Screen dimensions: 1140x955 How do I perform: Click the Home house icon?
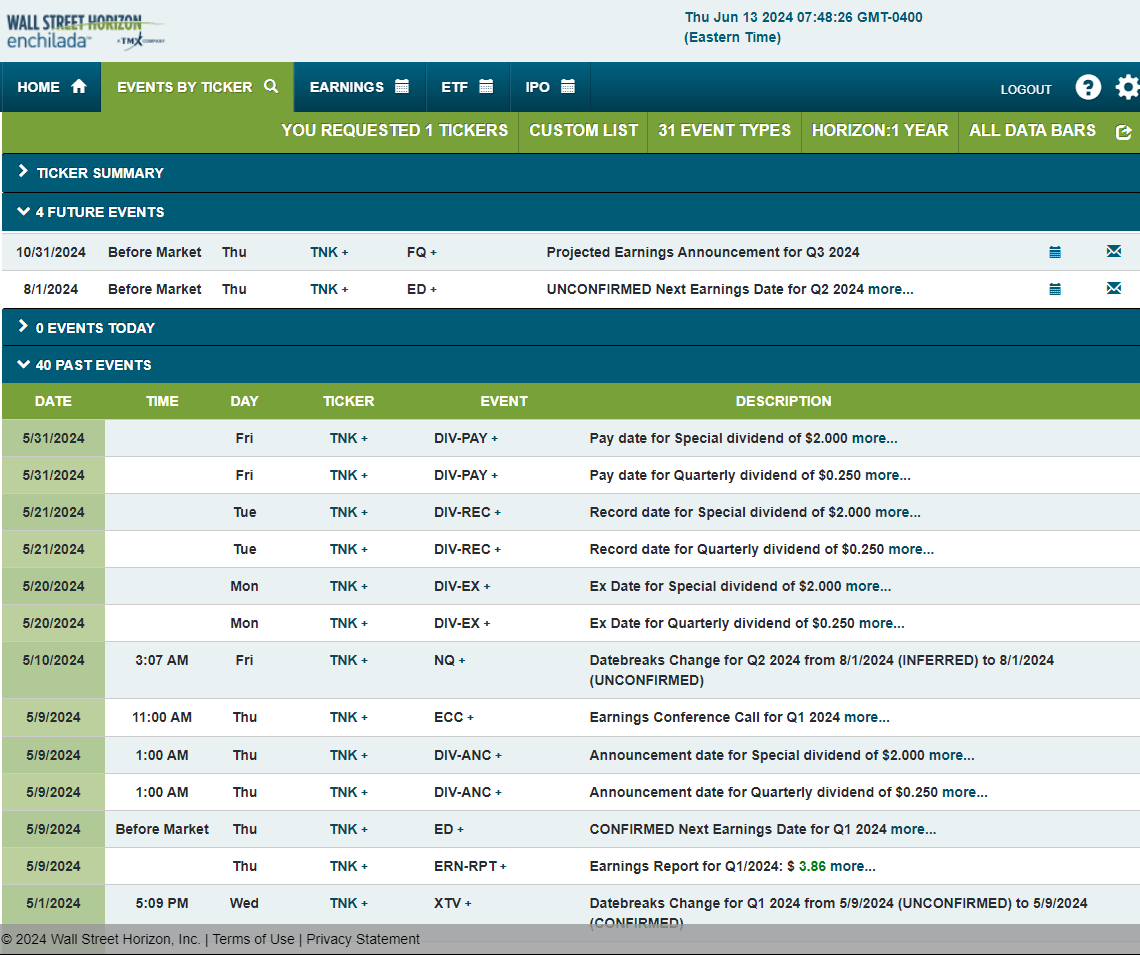click(x=80, y=86)
